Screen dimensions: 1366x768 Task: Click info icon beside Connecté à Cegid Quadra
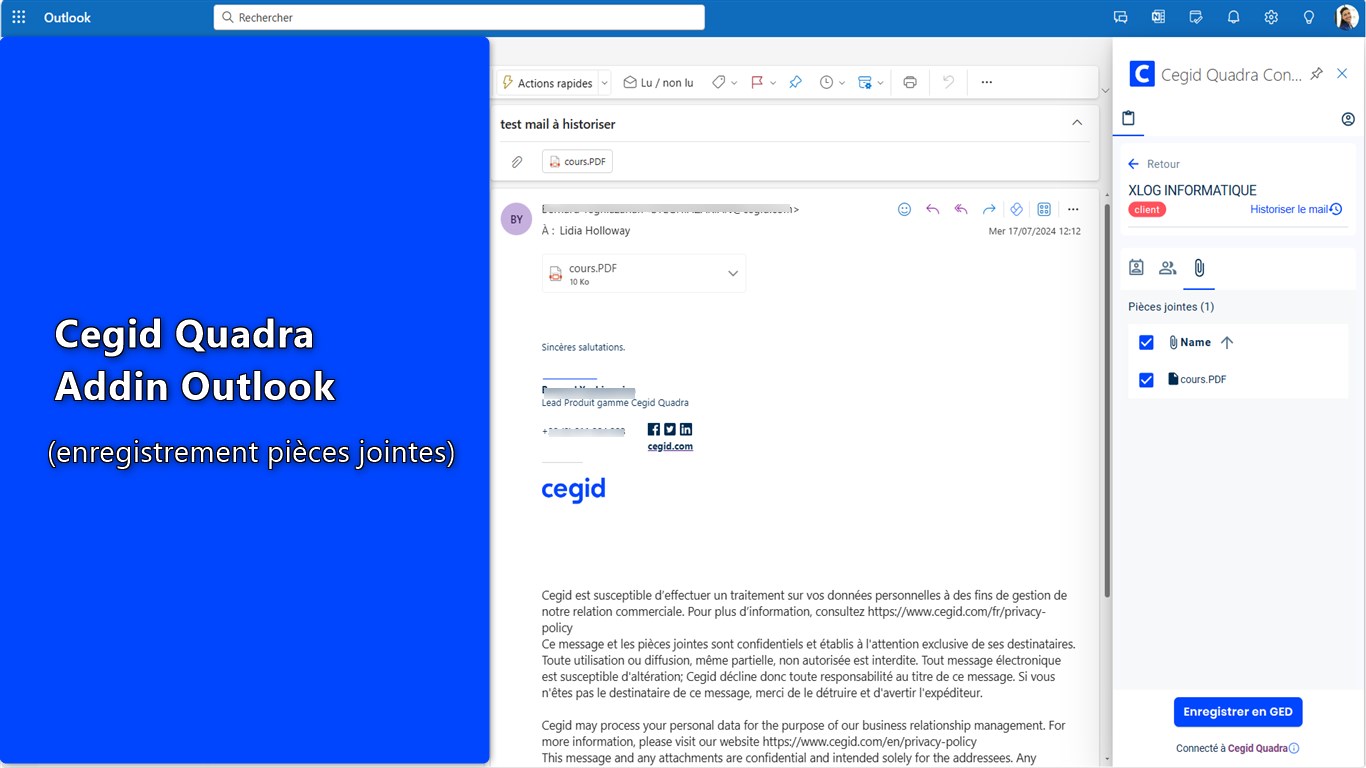click(x=1294, y=748)
